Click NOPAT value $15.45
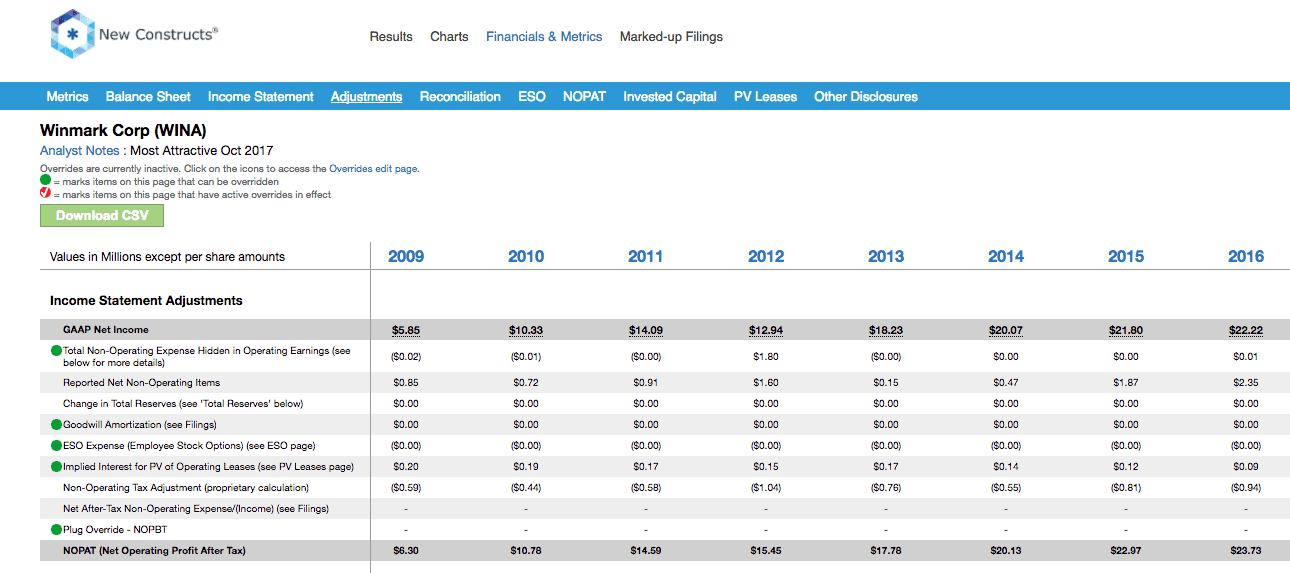This screenshot has width=1290, height=573. [x=766, y=551]
